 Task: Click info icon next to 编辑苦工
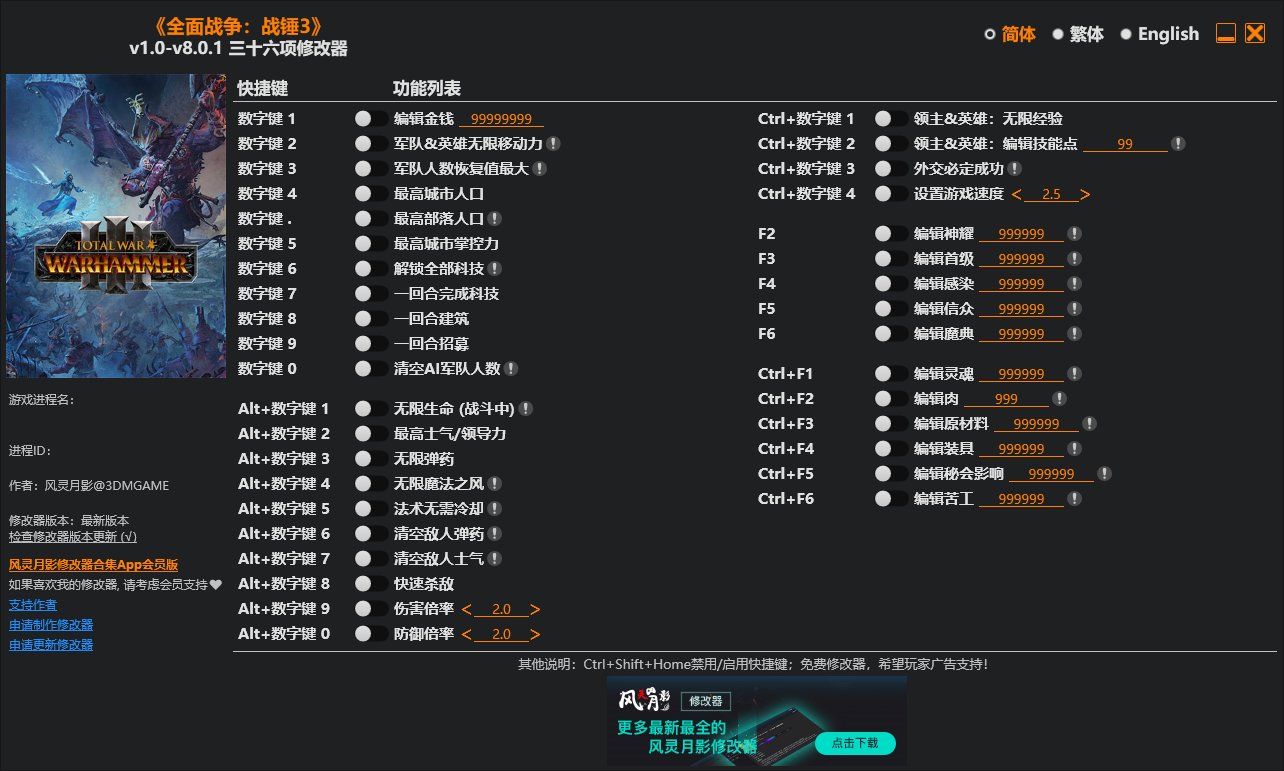click(x=1074, y=499)
